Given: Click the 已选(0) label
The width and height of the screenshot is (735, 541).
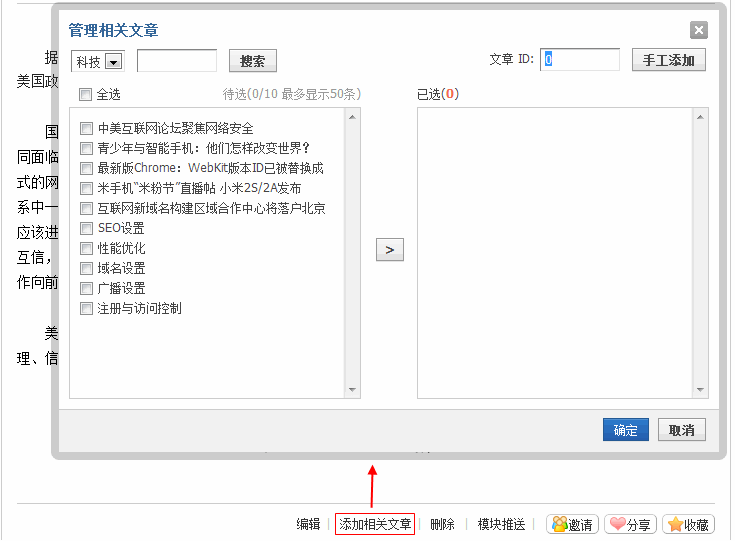Looking at the screenshot, I should 438,94.
